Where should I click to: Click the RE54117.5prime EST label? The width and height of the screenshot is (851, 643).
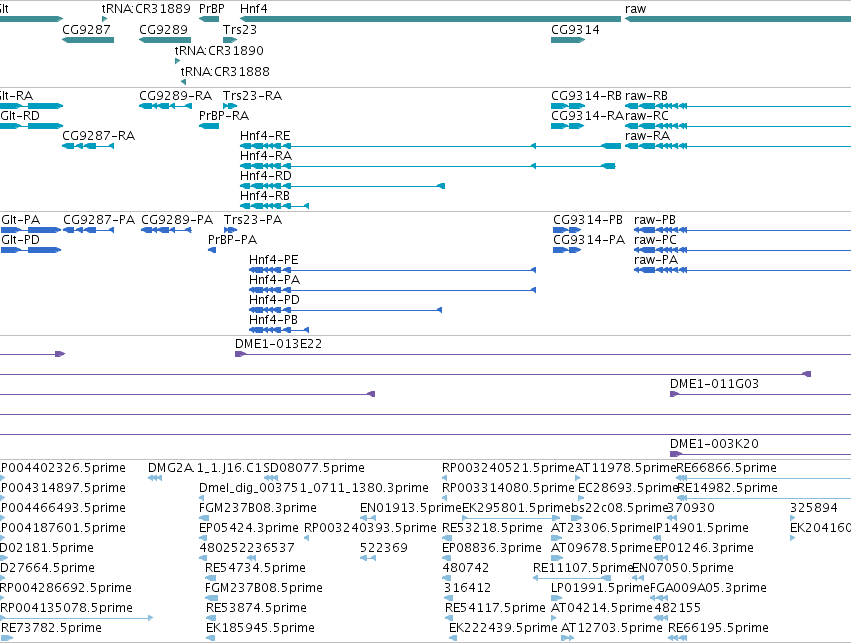(x=495, y=608)
